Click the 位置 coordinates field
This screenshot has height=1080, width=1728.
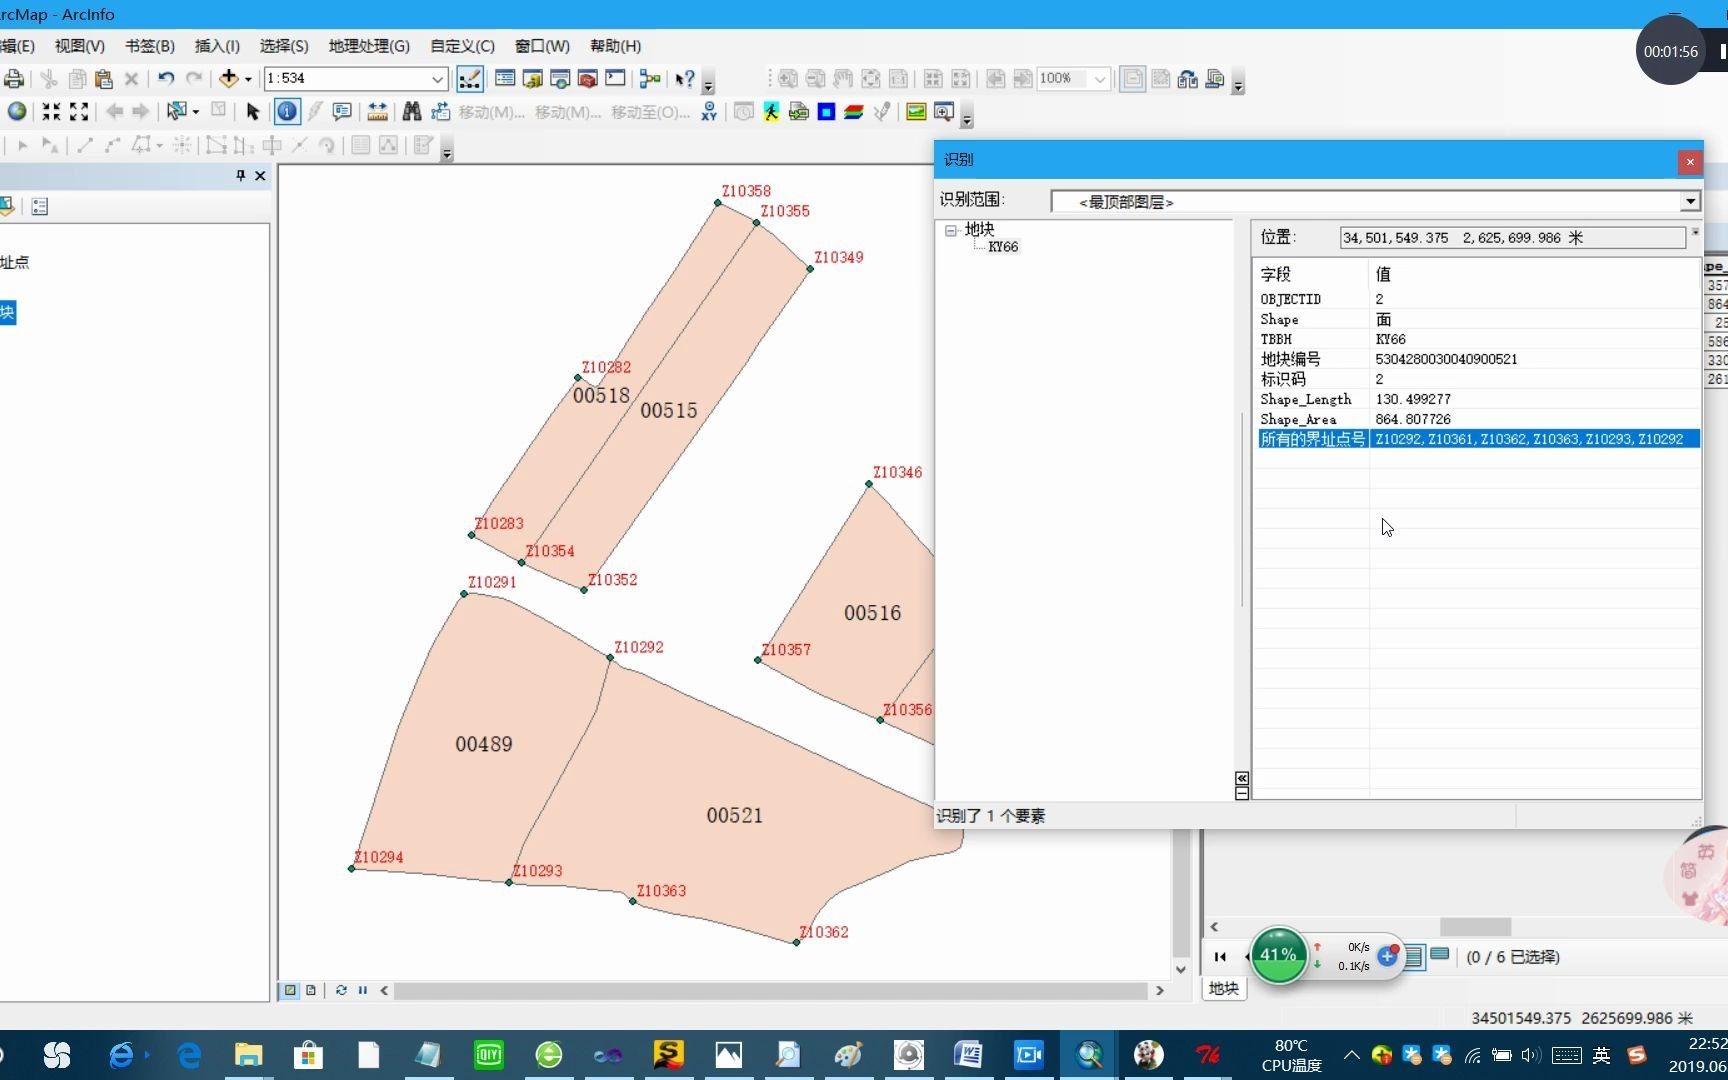[1512, 238]
